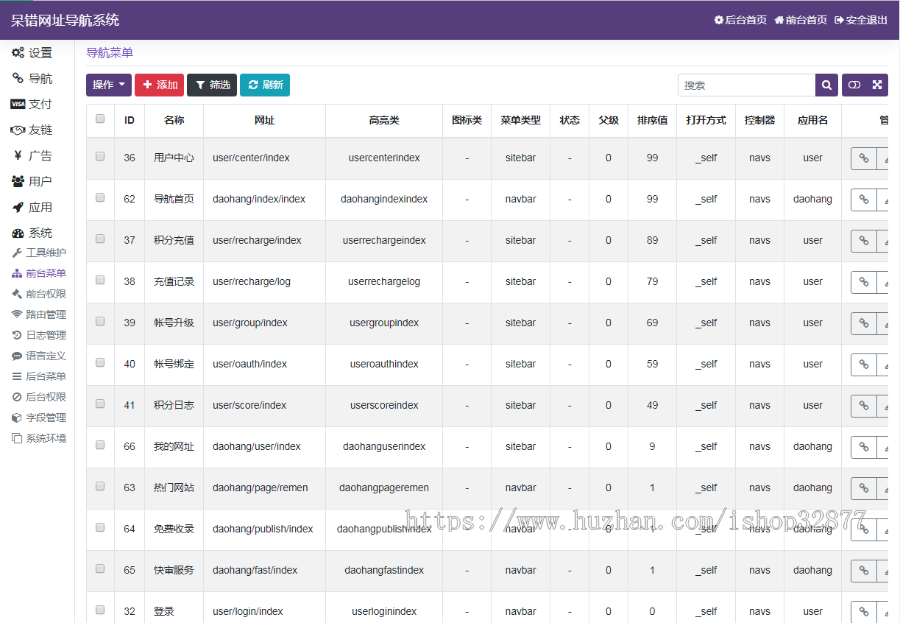Viewport: 900px width, 623px height.
Task: Click link icon for 积分日志 row
Action: coord(864,406)
